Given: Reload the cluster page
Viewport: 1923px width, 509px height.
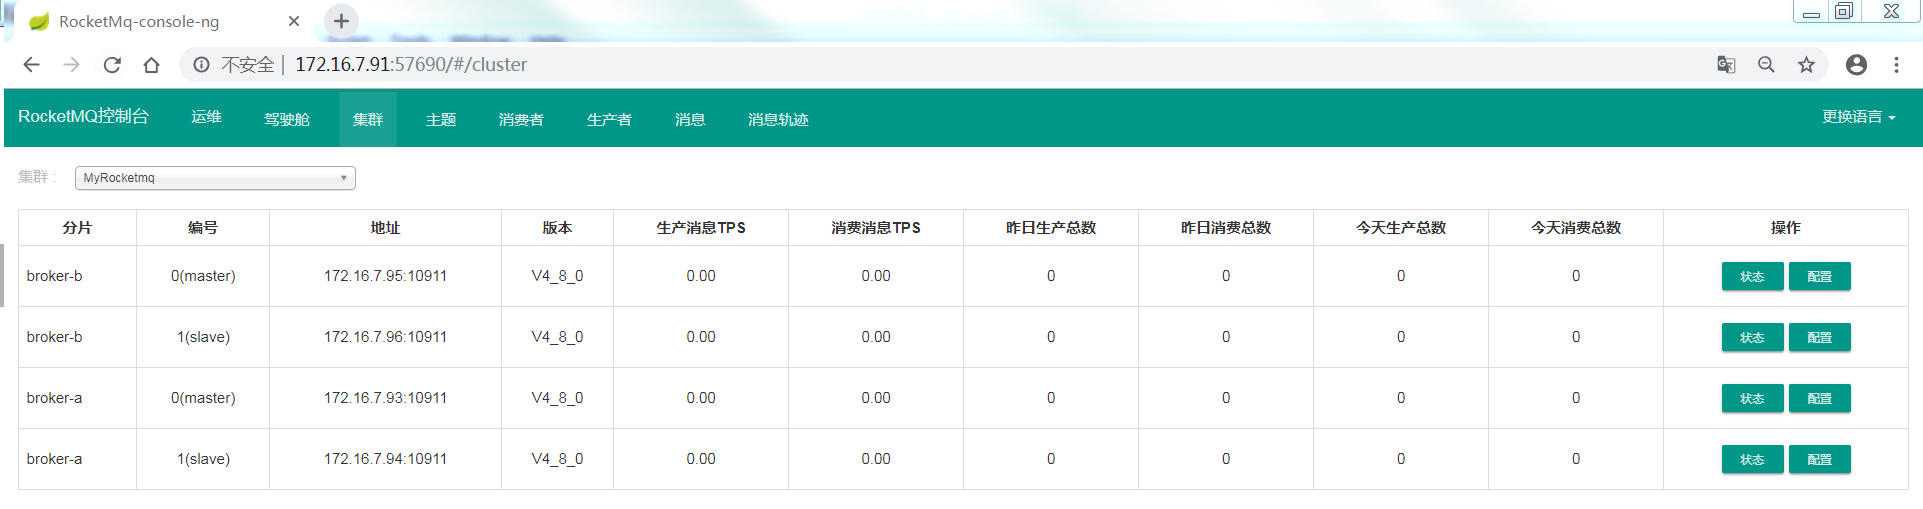Looking at the screenshot, I should coord(112,65).
